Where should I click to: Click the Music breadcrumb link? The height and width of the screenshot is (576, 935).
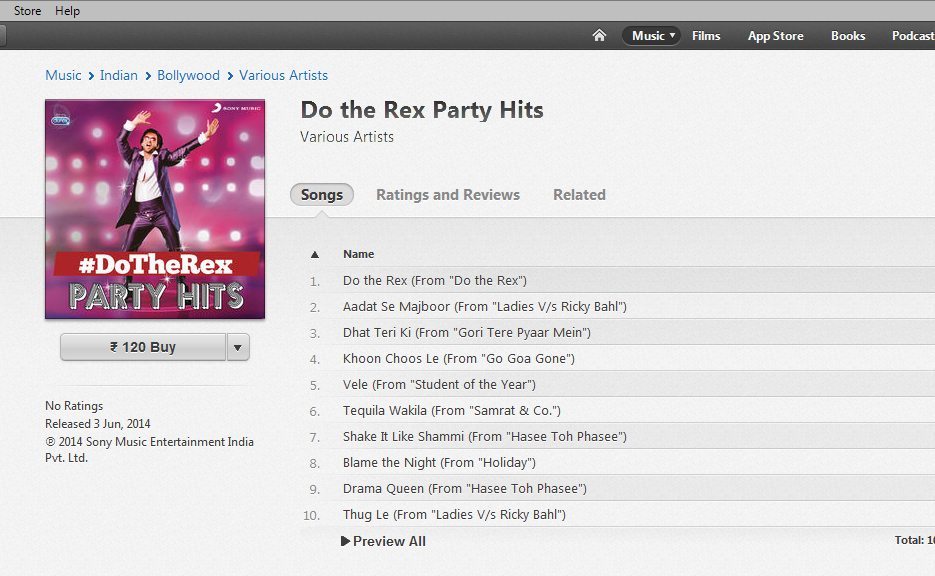[63, 75]
